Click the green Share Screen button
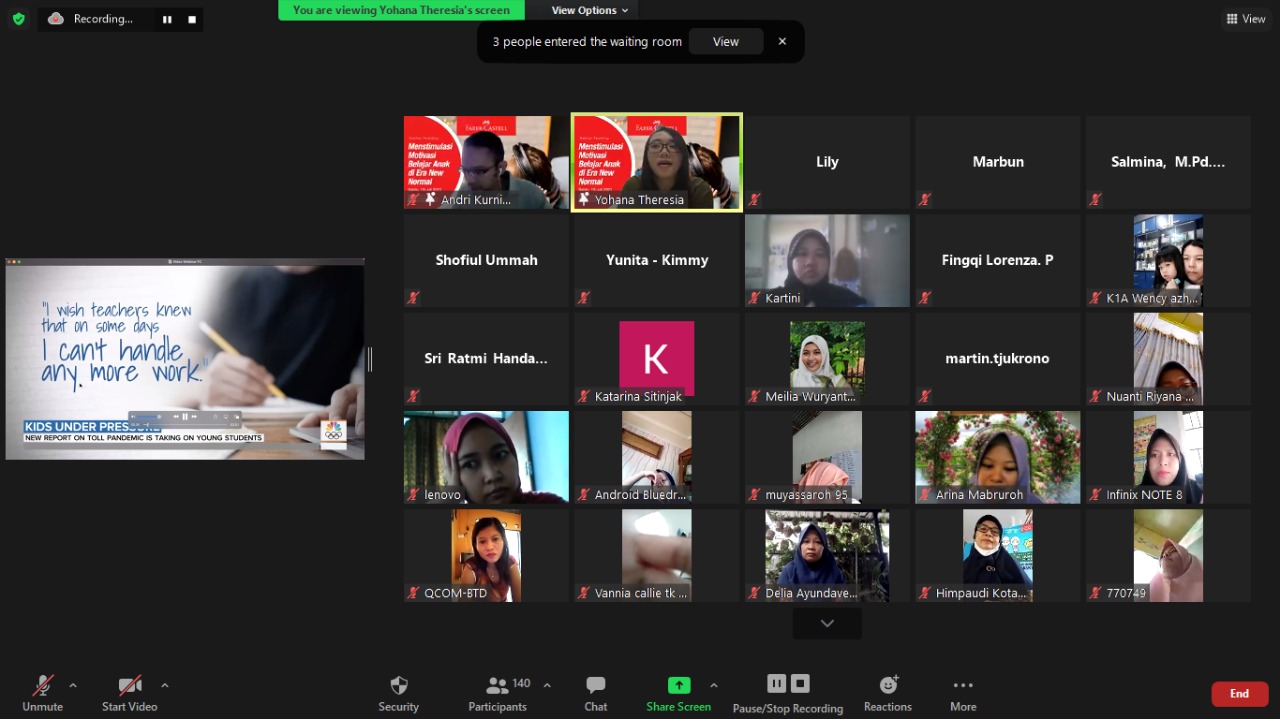Screen dimensions: 1280x719 point(678,693)
